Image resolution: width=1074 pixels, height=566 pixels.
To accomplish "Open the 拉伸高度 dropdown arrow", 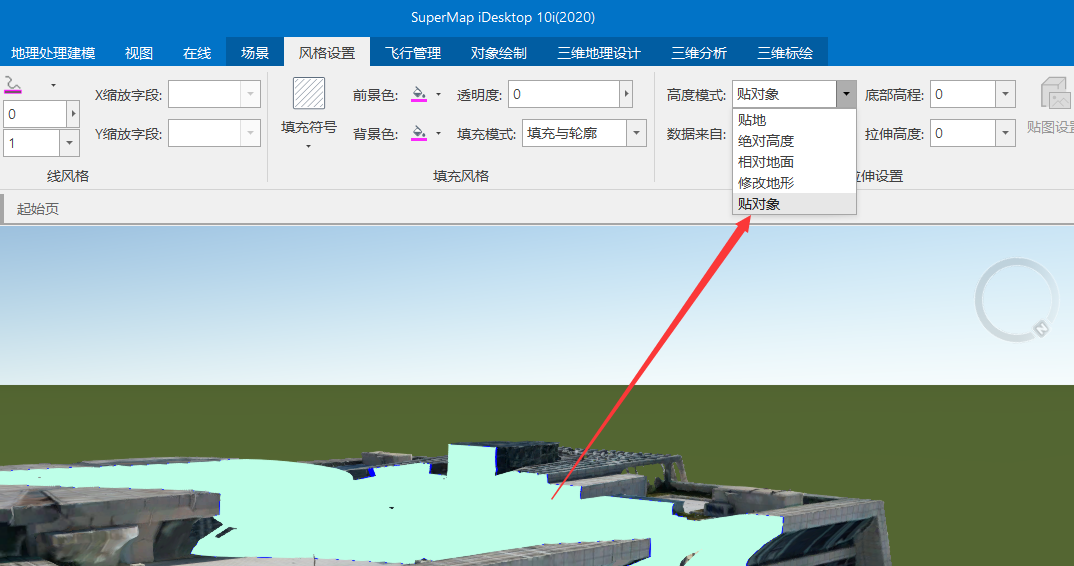I will coord(1006,134).
